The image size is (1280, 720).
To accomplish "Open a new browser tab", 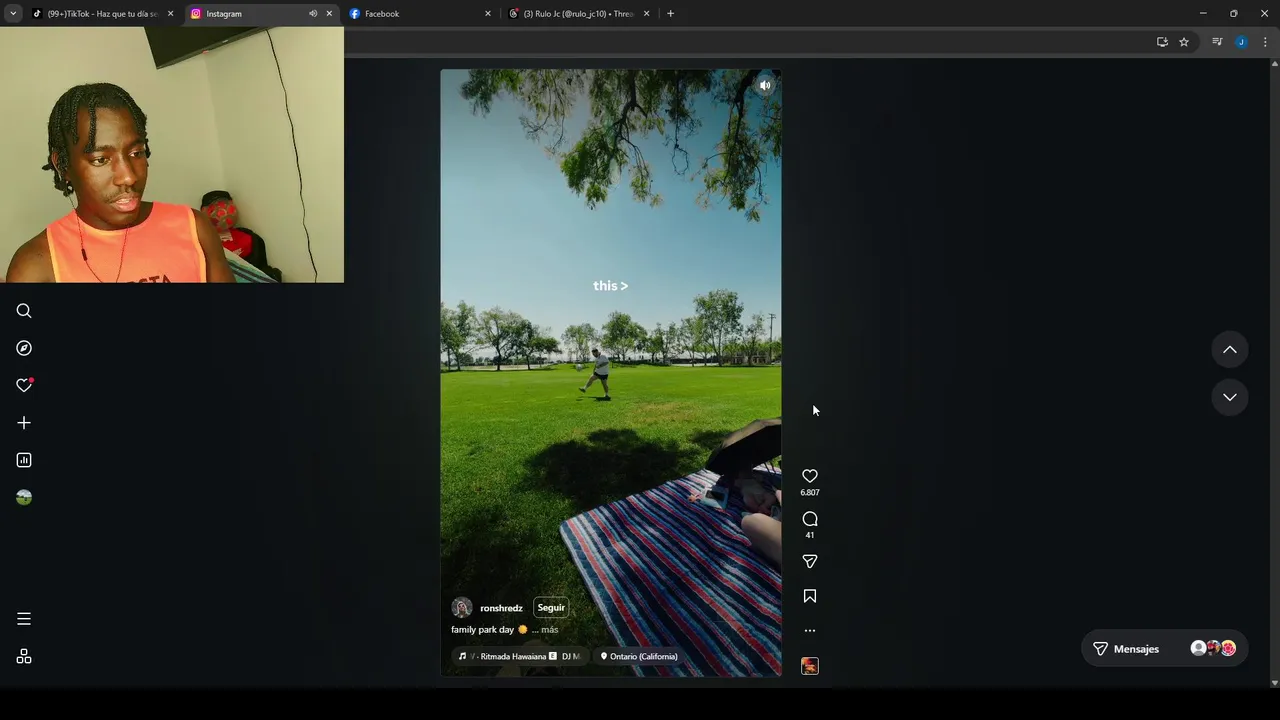I will click(670, 14).
